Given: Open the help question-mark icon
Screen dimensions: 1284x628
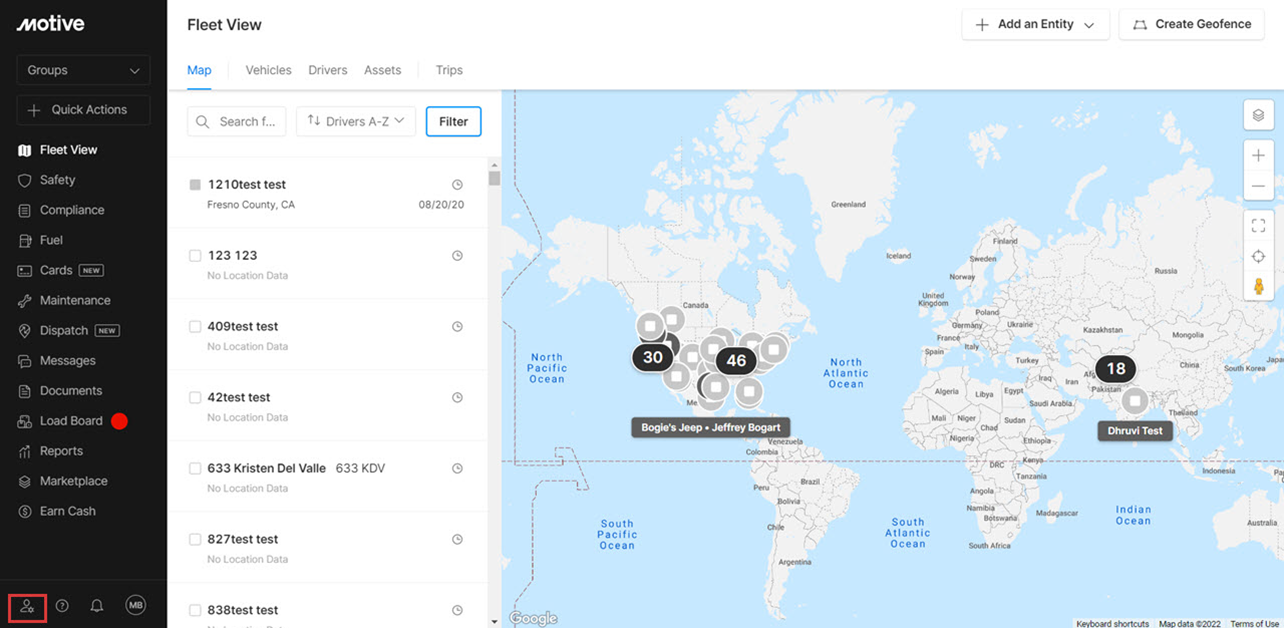Looking at the screenshot, I should (62, 606).
